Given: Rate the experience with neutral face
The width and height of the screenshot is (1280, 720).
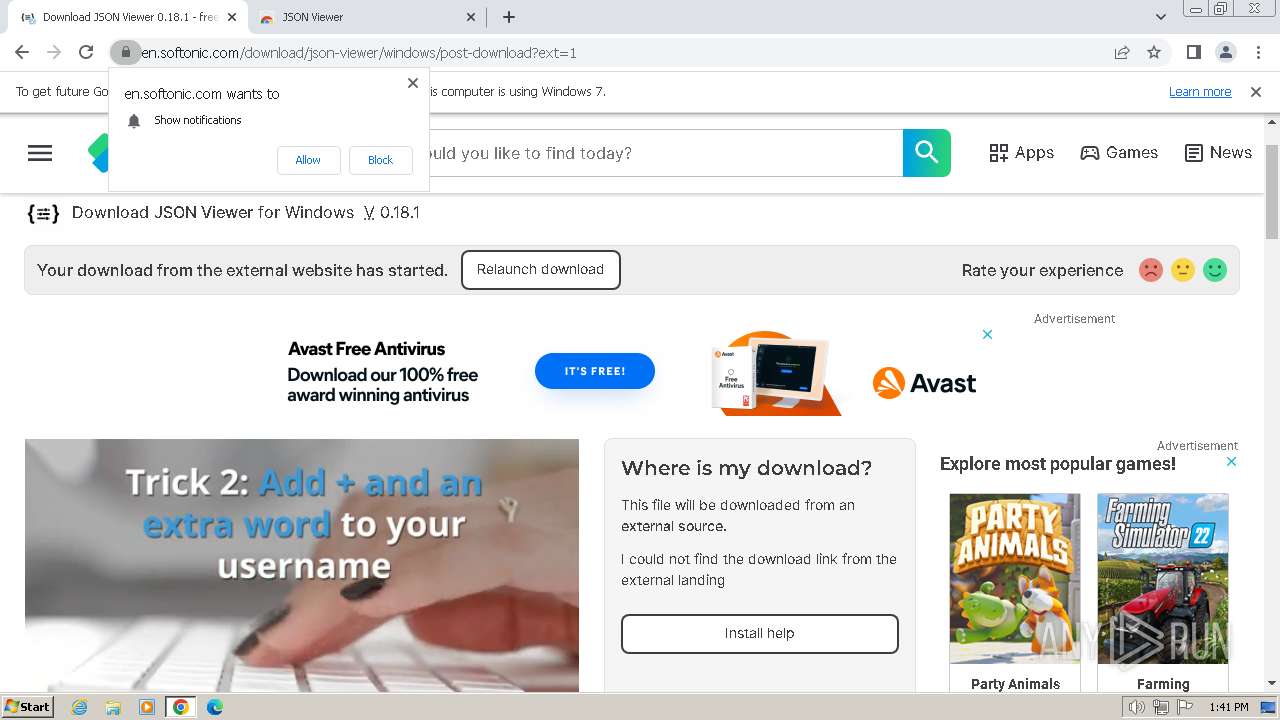Looking at the screenshot, I should tap(1183, 270).
